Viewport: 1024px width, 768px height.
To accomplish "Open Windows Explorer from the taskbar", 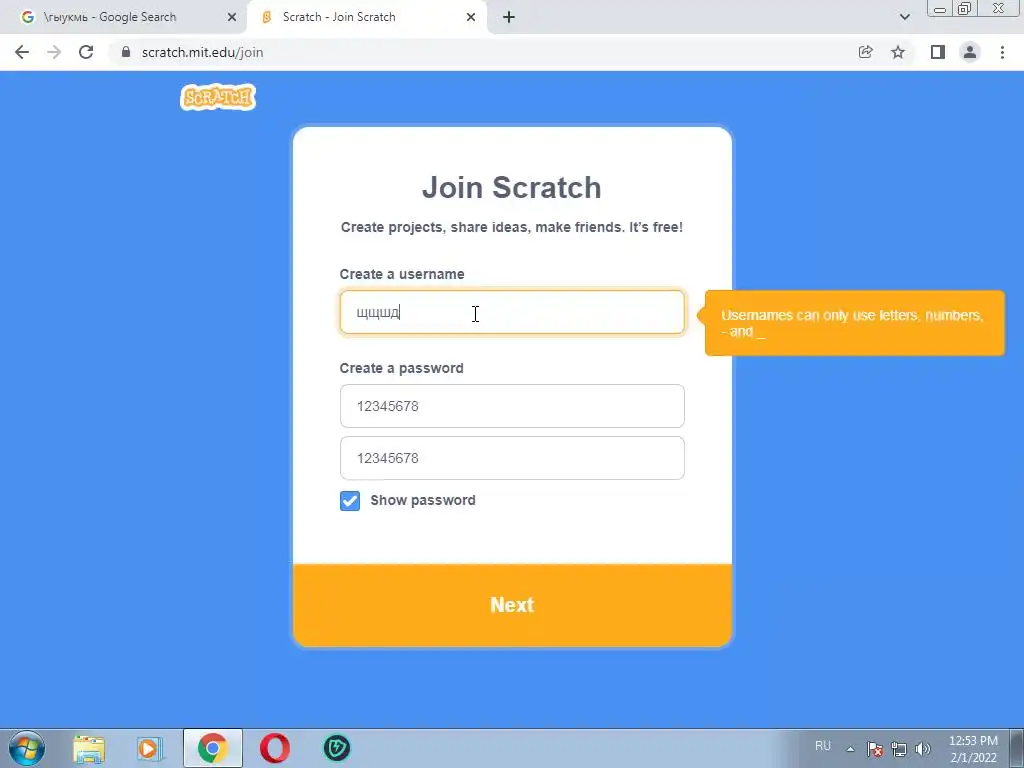I will [89, 748].
